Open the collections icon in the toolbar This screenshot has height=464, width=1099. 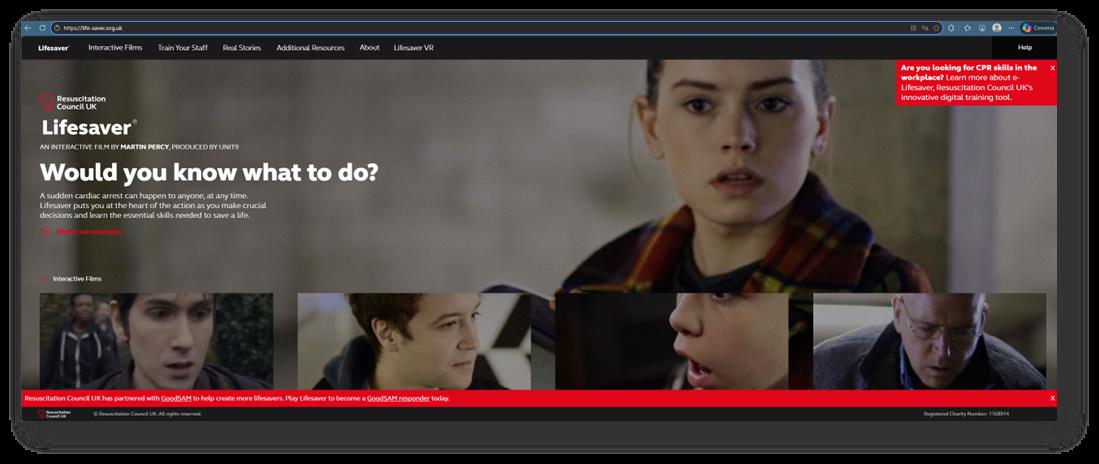981,28
